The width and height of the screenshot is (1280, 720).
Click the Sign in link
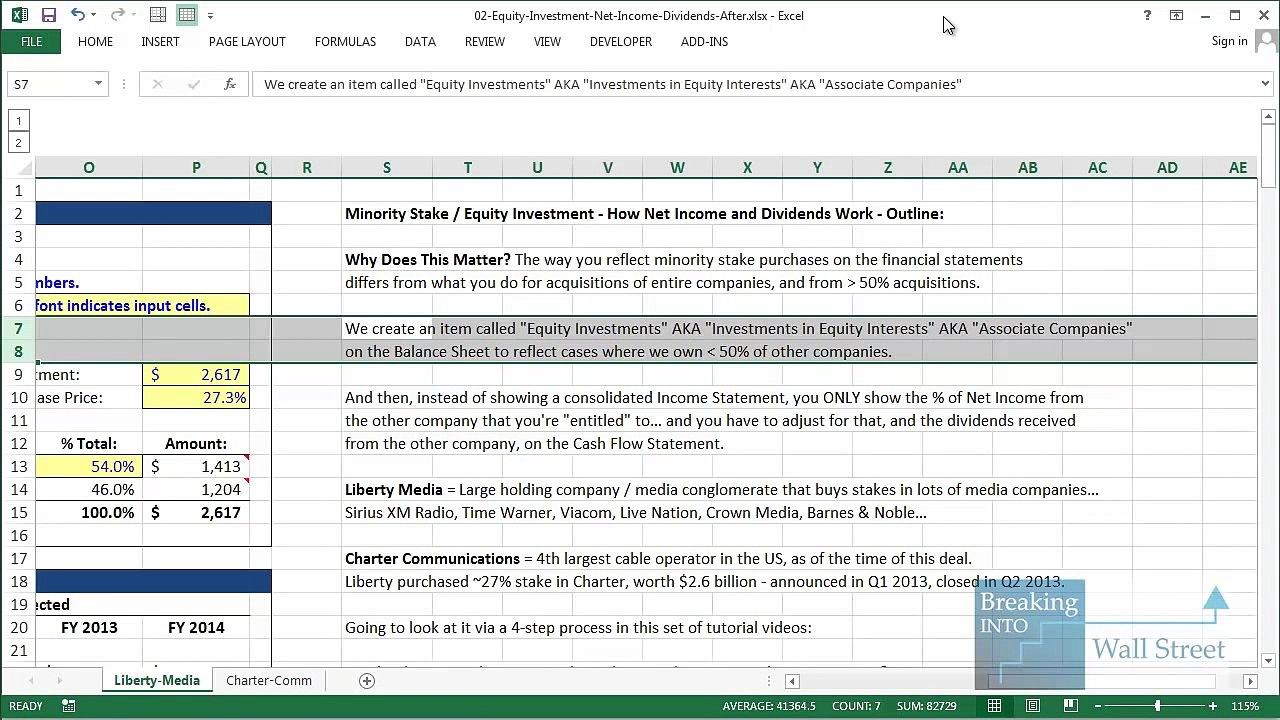[1229, 41]
